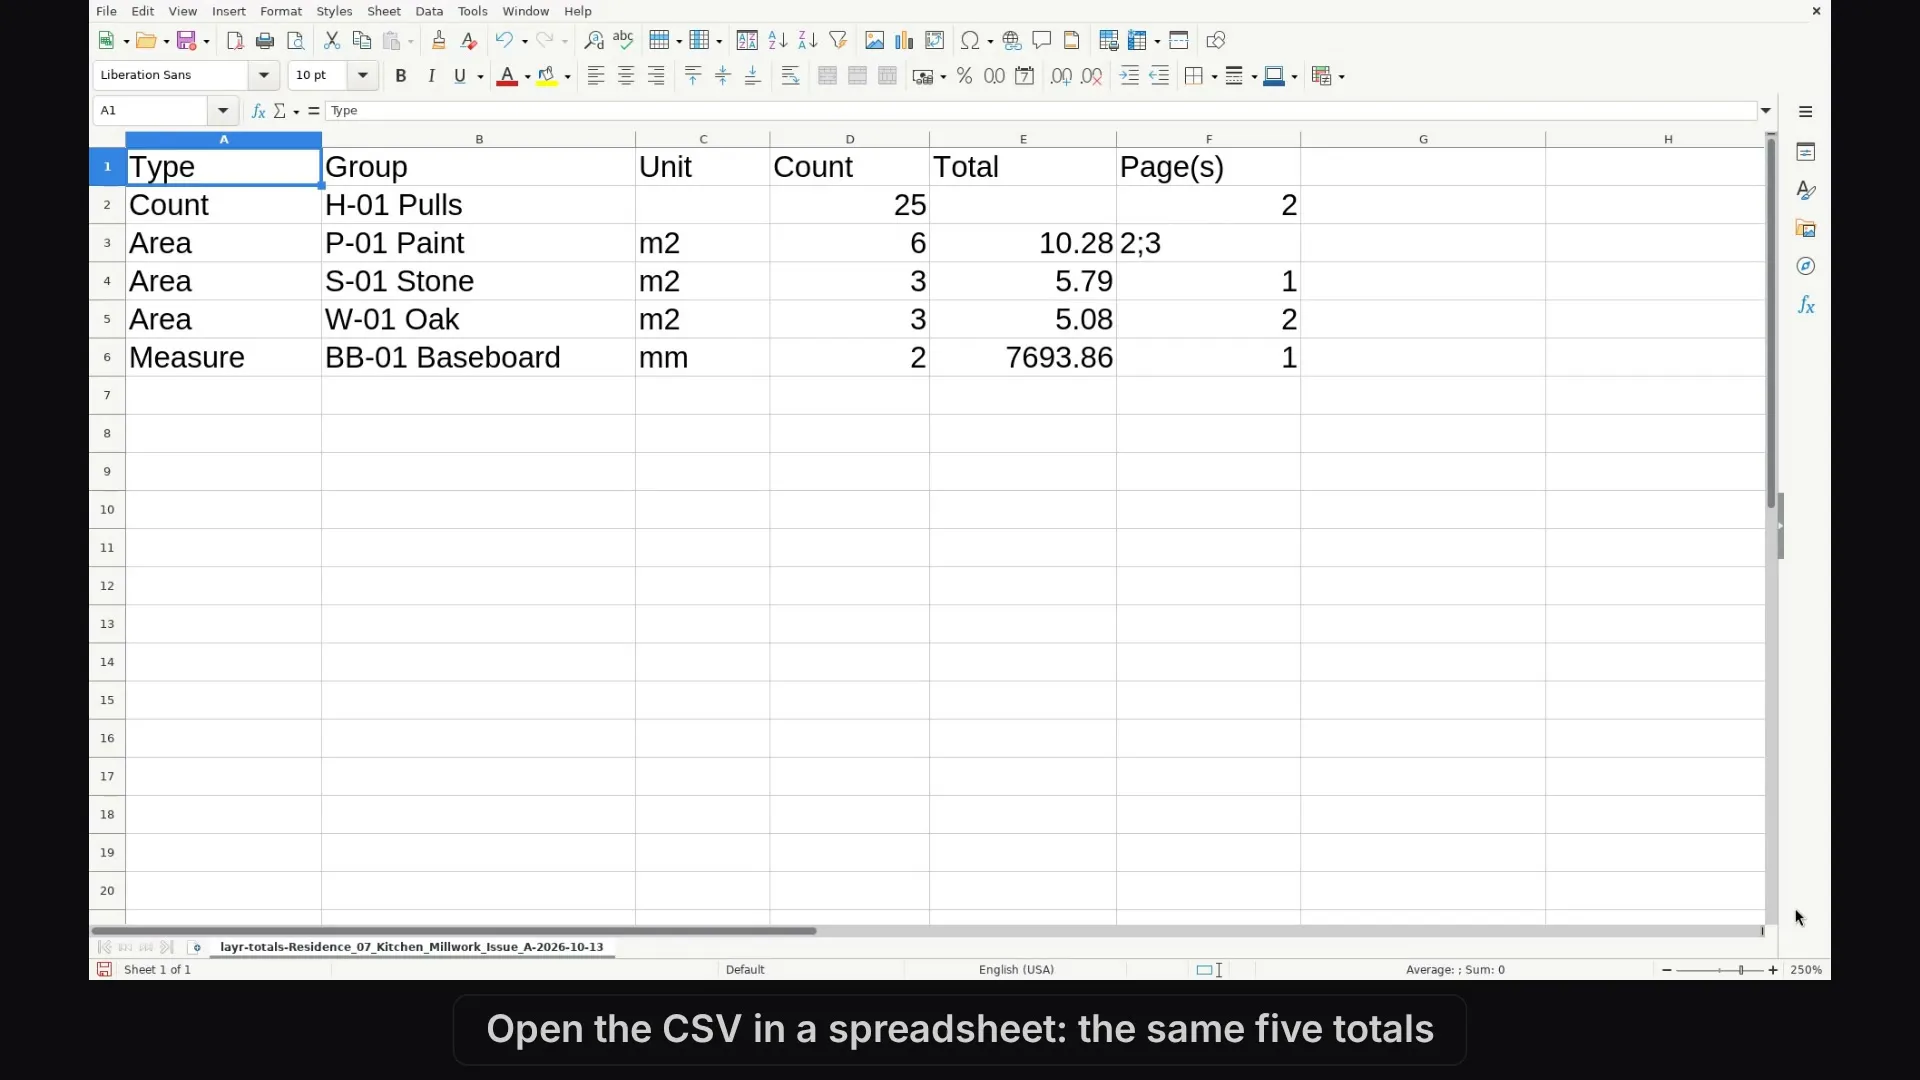Insert Chart via toolbar icon
The height and width of the screenshot is (1080, 1920).
click(x=905, y=41)
